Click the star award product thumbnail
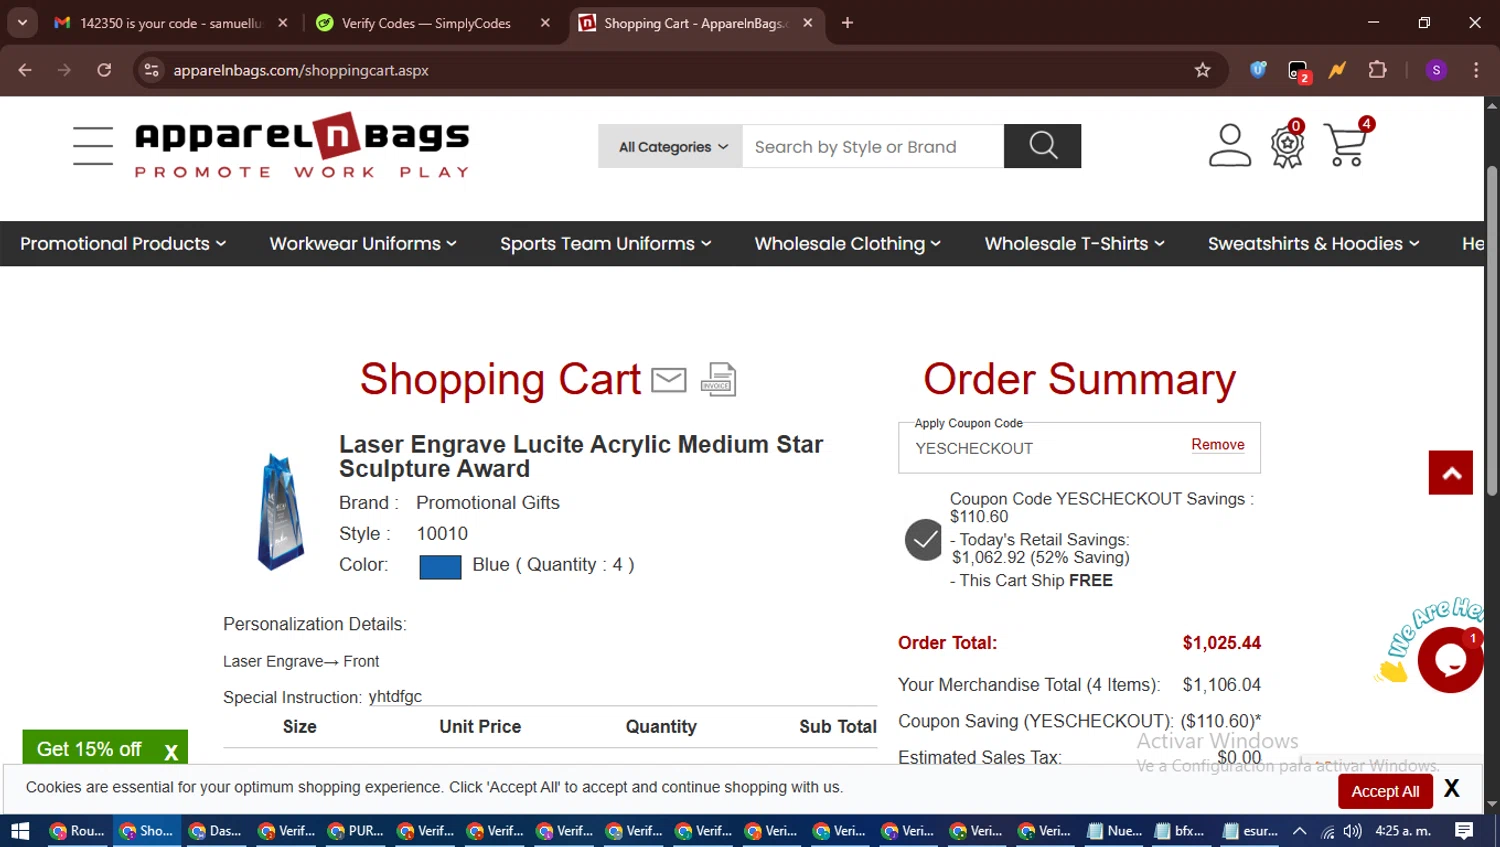Image resolution: width=1500 pixels, height=847 pixels. (281, 511)
